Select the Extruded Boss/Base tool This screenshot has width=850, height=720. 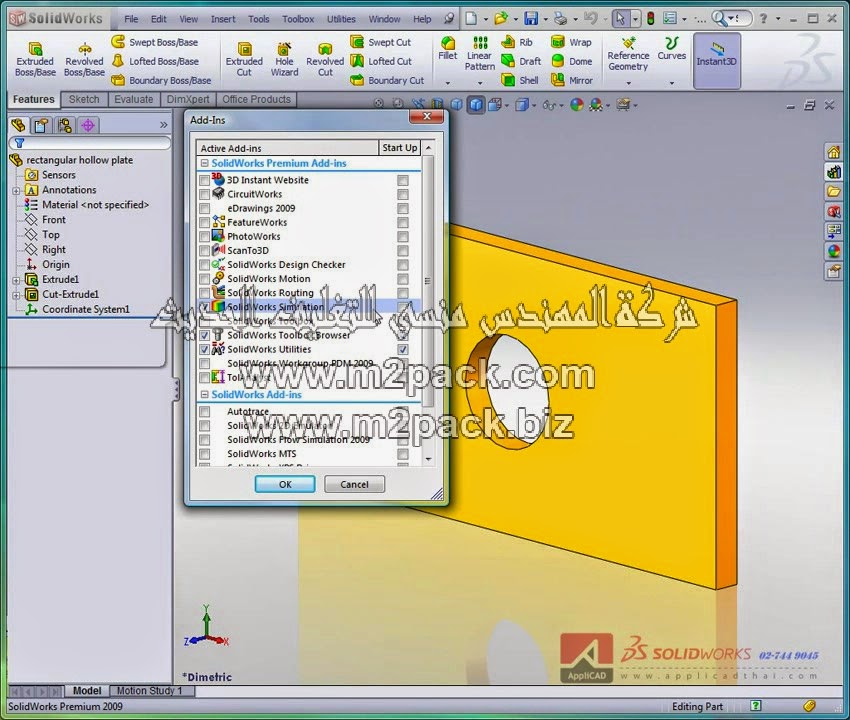click(35, 60)
